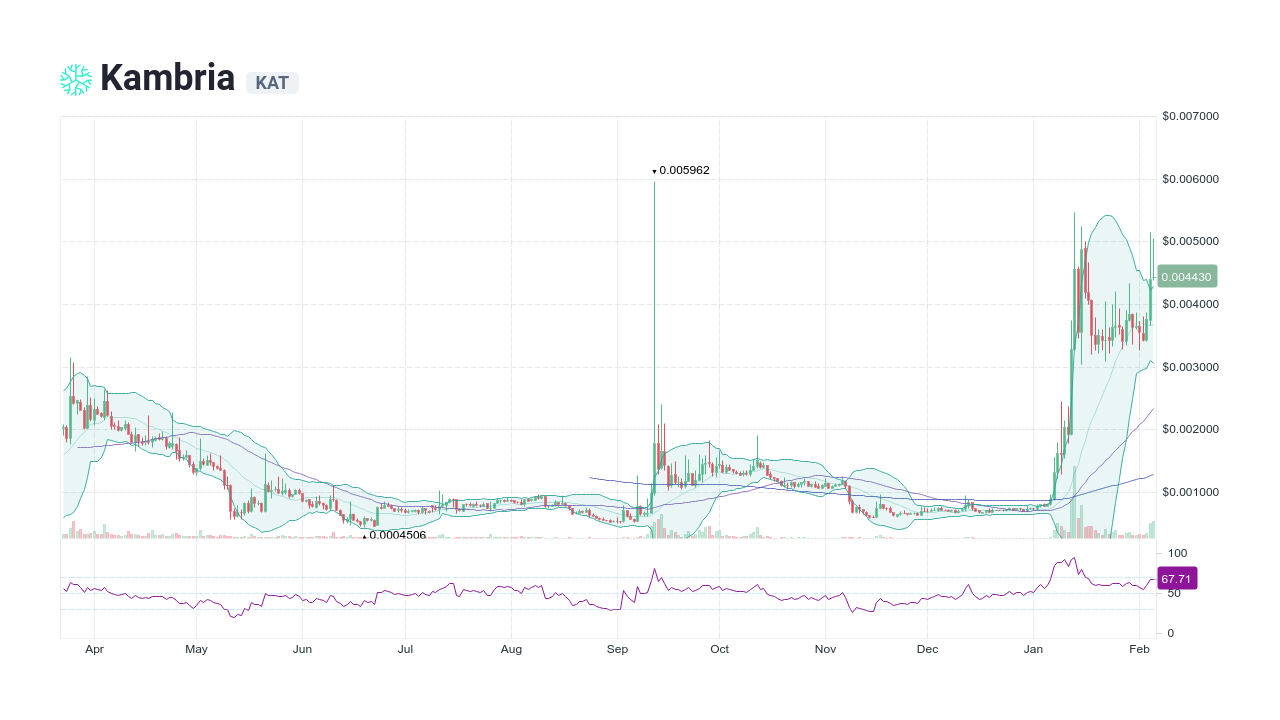1280x720 pixels.
Task: Click the Kambria title text
Action: (x=167, y=77)
